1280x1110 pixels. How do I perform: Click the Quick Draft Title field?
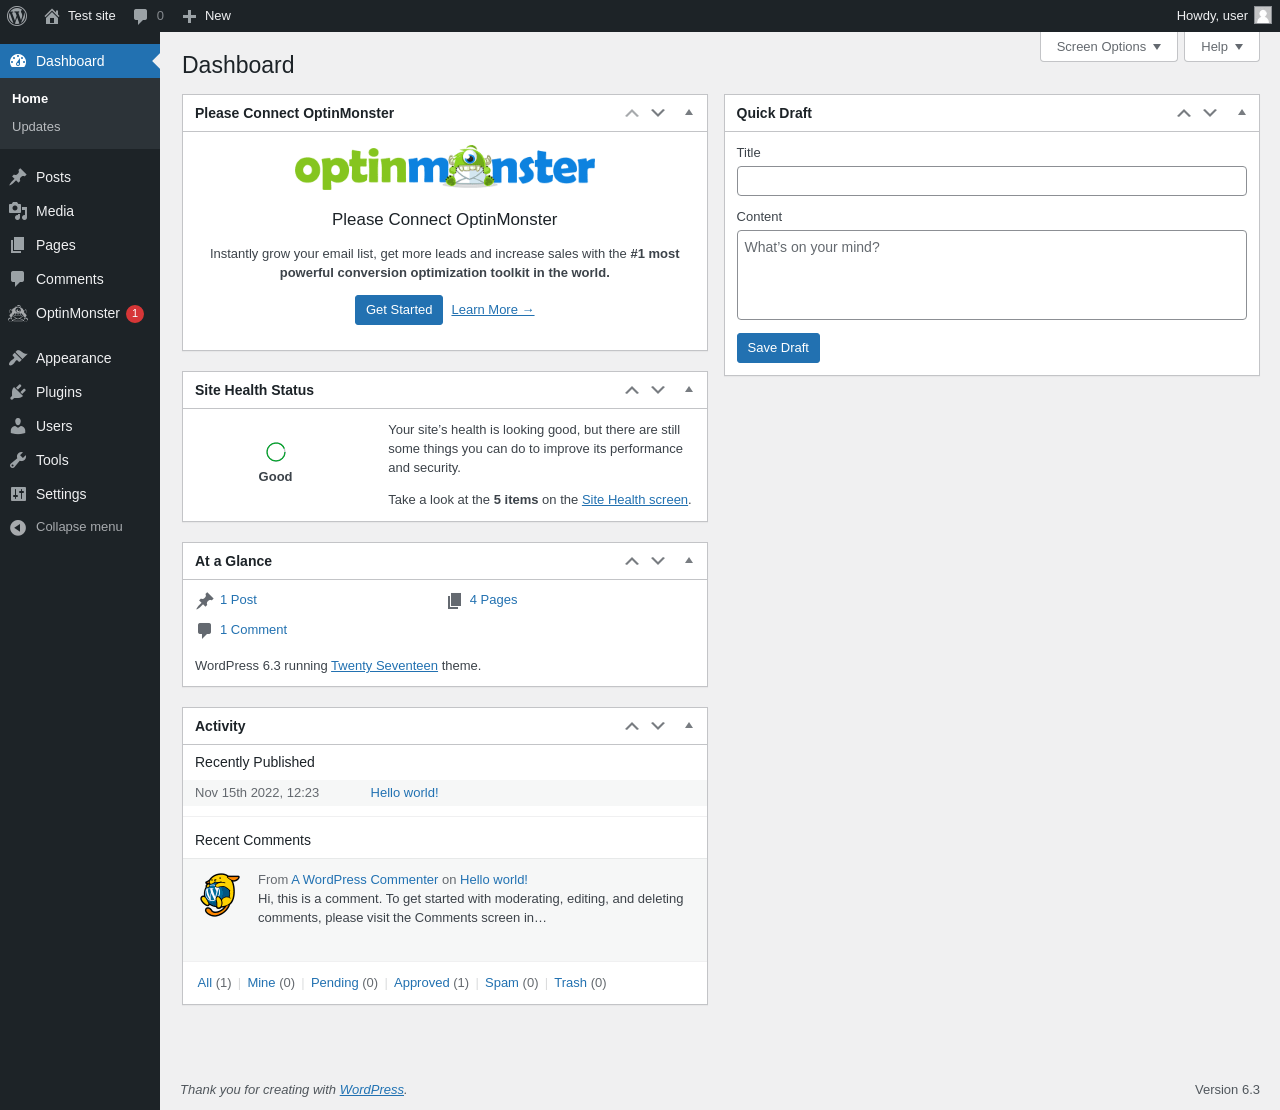pyautogui.click(x=992, y=181)
